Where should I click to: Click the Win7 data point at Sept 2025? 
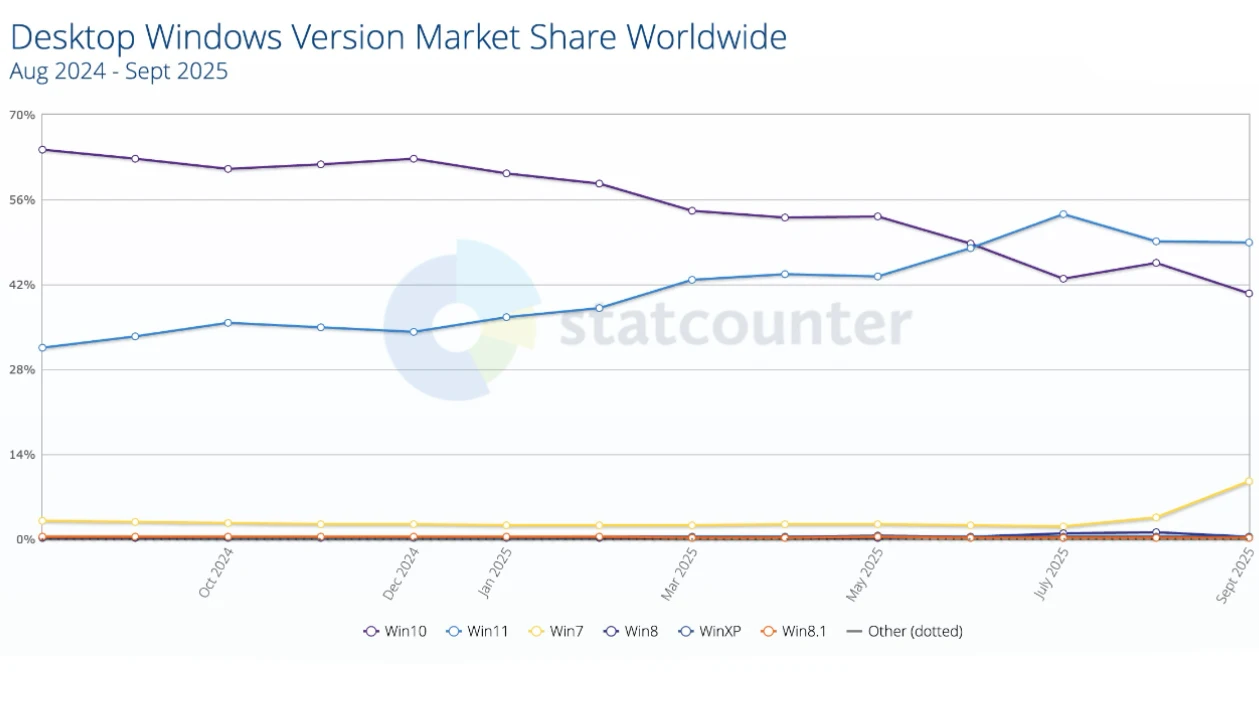tap(1248, 481)
